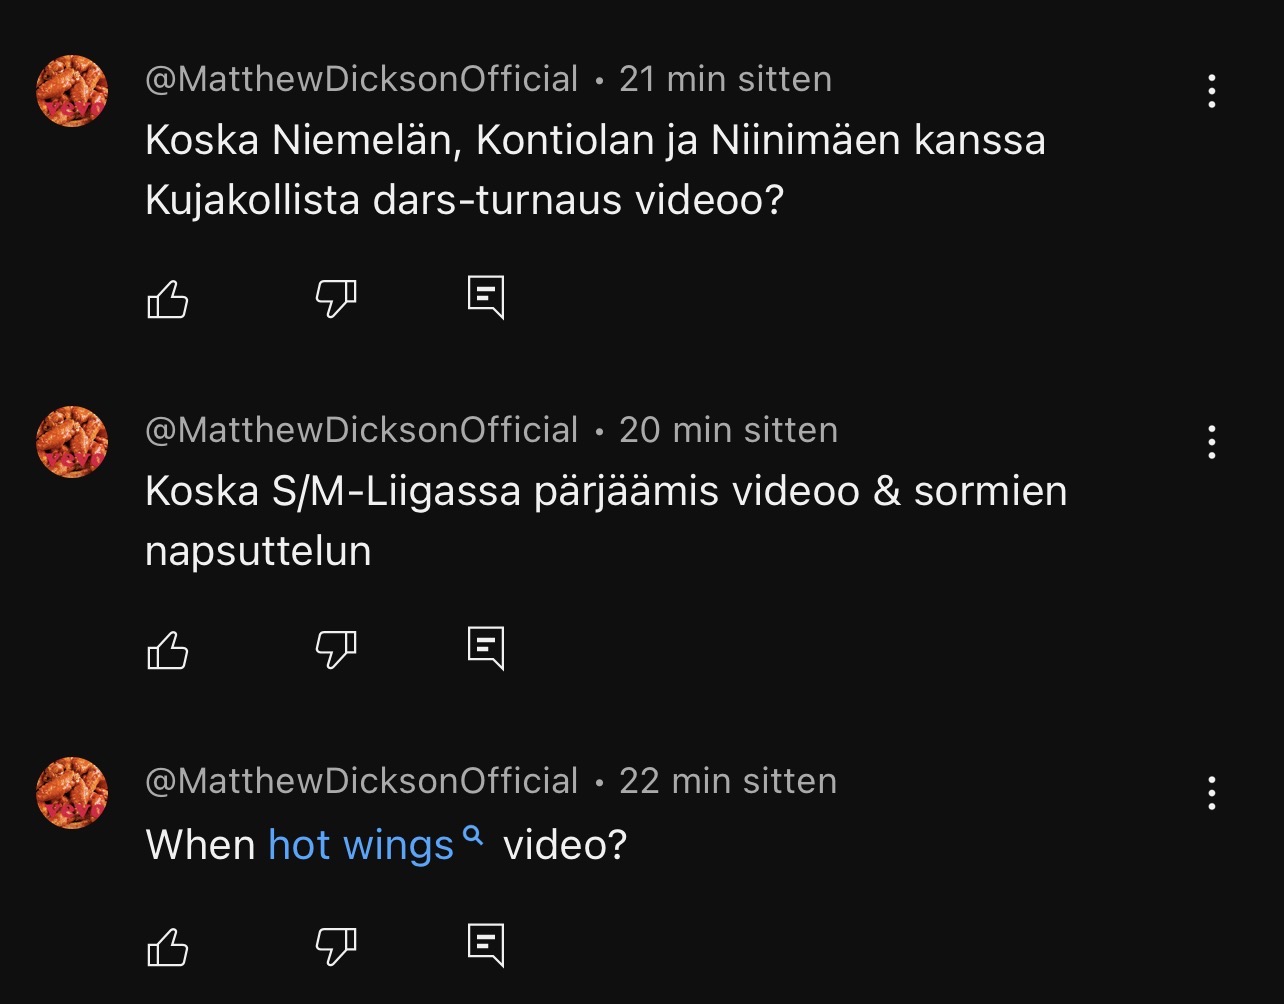Image resolution: width=1284 pixels, height=1004 pixels.
Task: Like the dars-turnaus comment
Action: [x=168, y=298]
